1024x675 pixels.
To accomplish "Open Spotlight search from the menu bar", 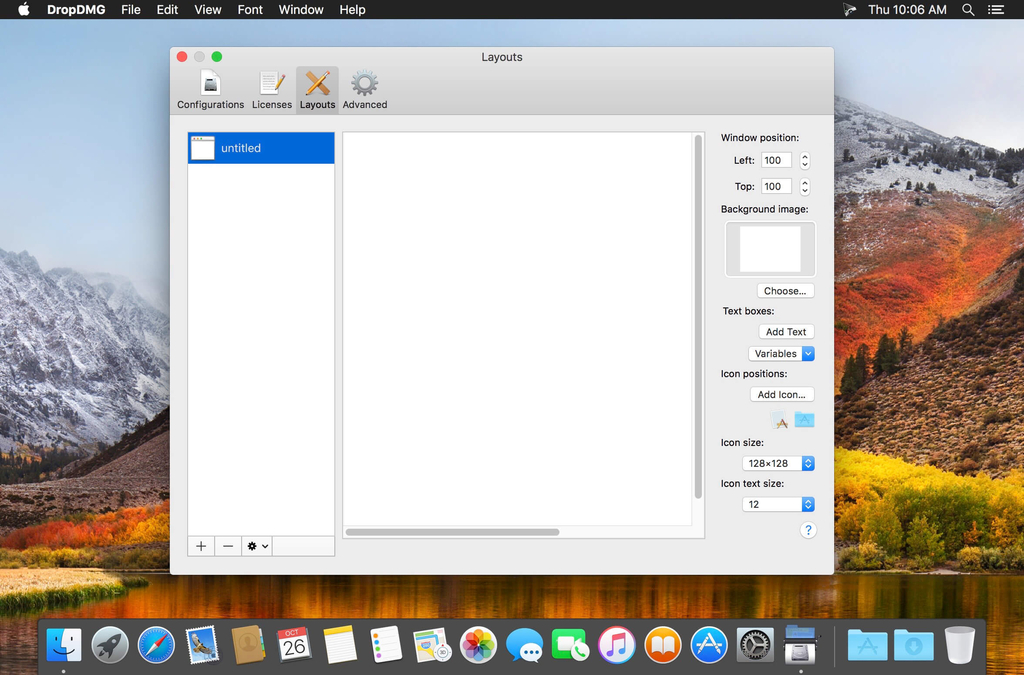I will pos(968,9).
